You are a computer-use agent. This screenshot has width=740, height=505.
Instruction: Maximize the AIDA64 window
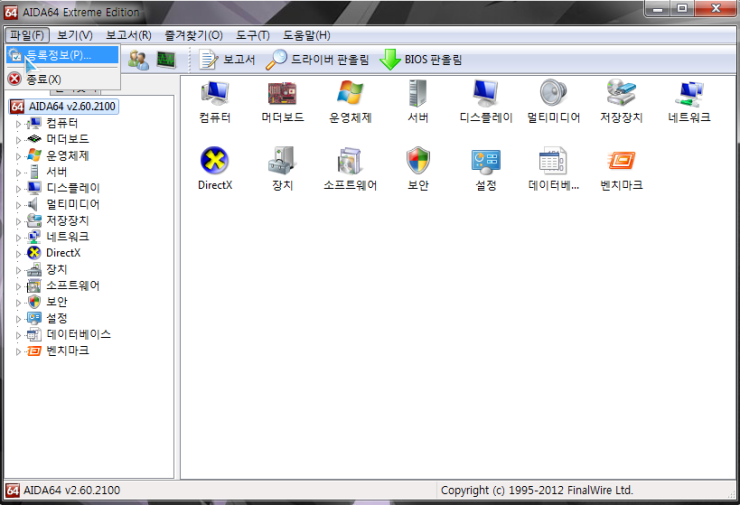point(682,8)
